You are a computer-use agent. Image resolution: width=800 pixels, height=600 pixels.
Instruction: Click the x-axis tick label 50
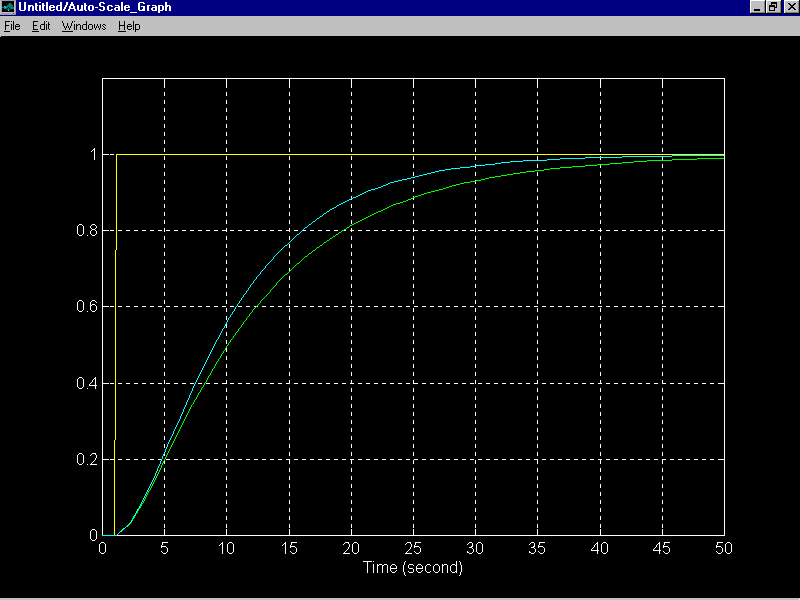723,548
